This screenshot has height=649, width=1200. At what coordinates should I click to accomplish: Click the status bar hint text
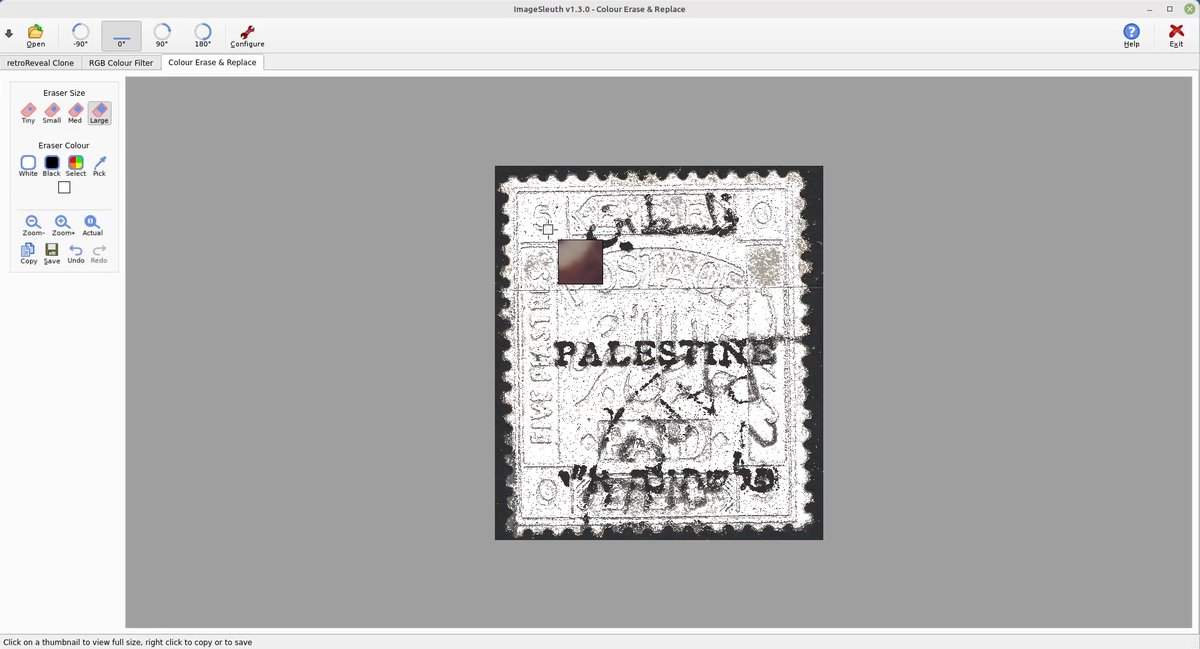click(128, 642)
